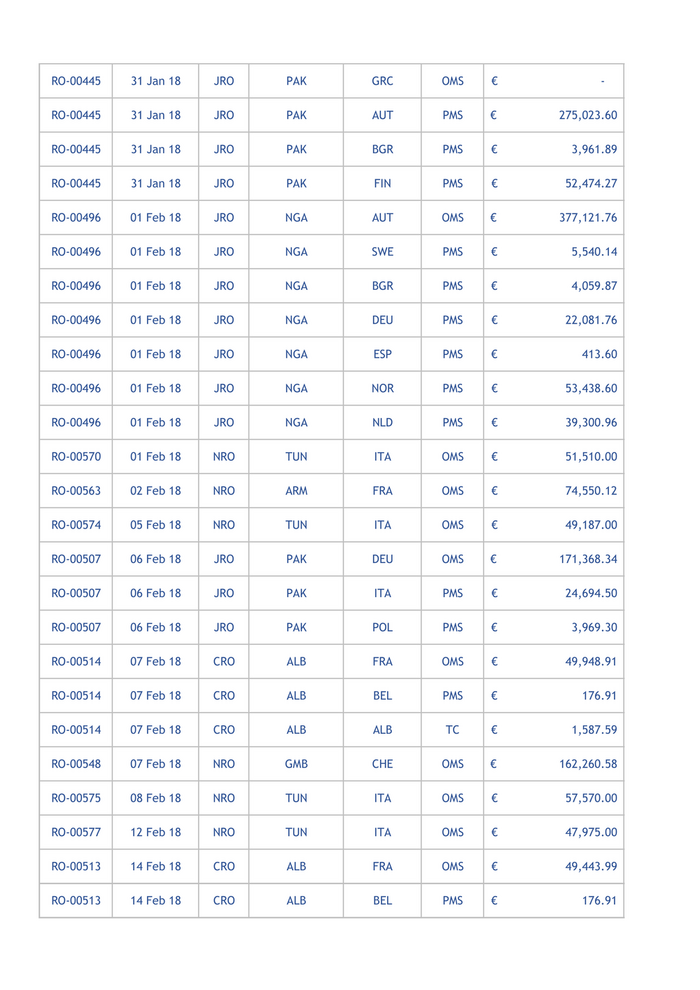Select the POL country code cell

[382, 627]
